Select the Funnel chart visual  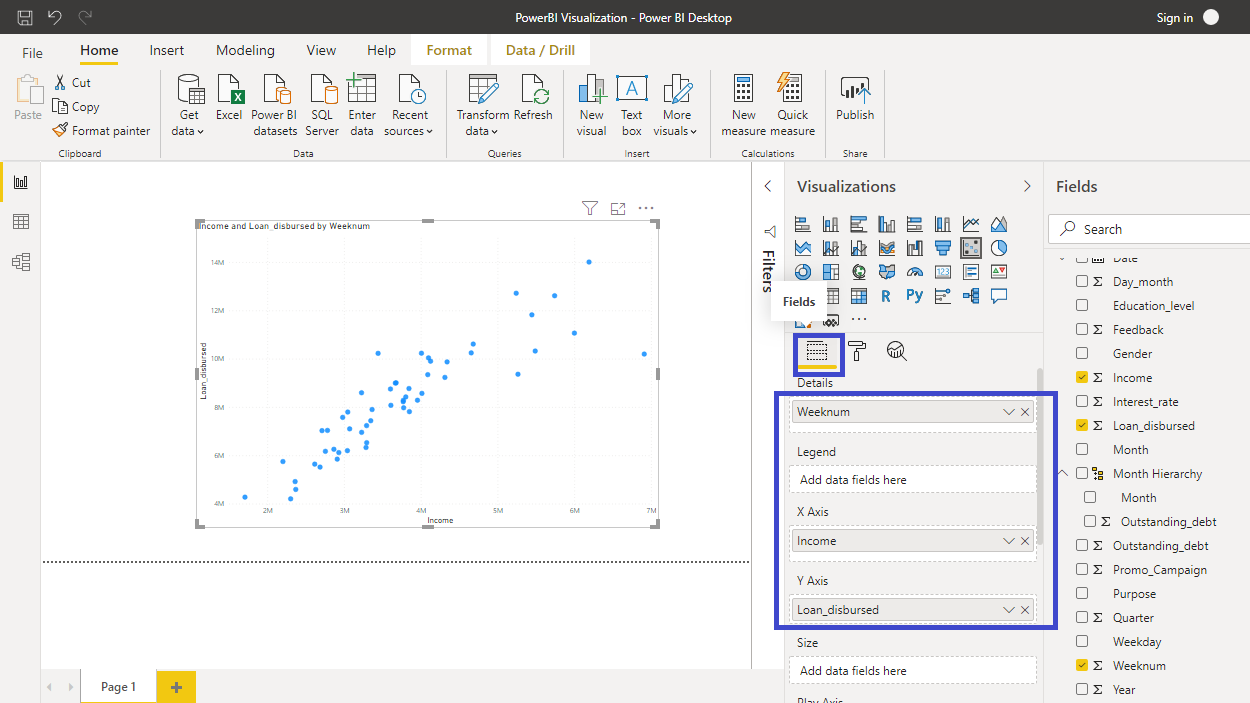943,248
